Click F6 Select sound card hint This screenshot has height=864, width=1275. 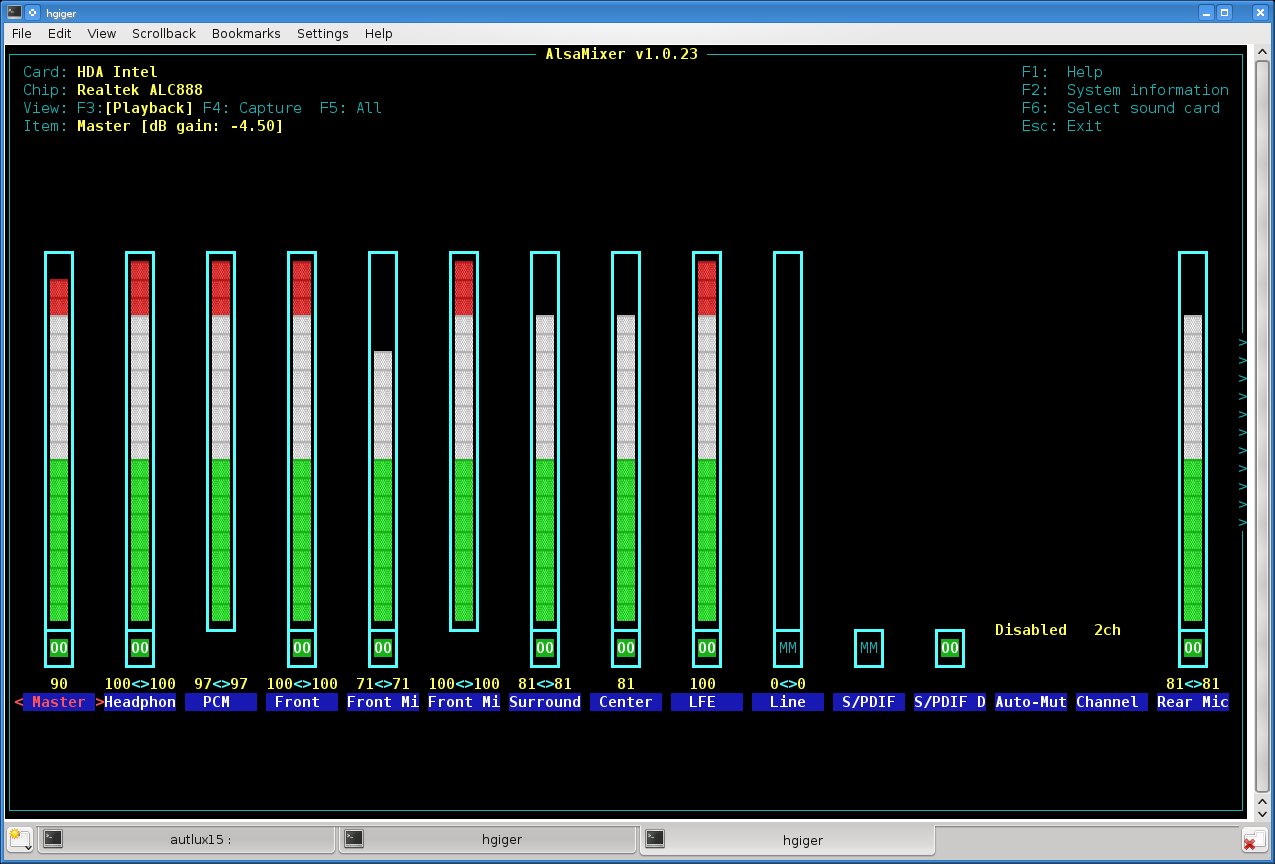point(1121,108)
